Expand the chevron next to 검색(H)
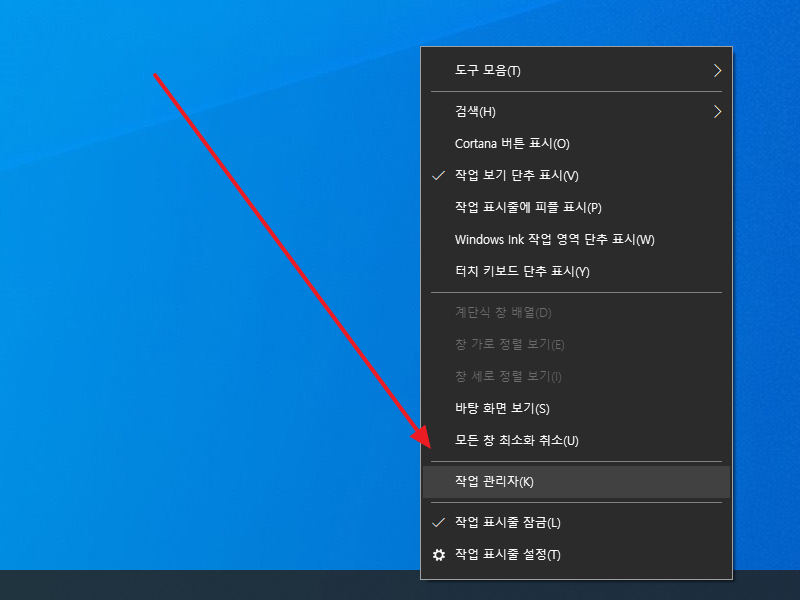Viewport: 800px width, 600px height. 717,112
